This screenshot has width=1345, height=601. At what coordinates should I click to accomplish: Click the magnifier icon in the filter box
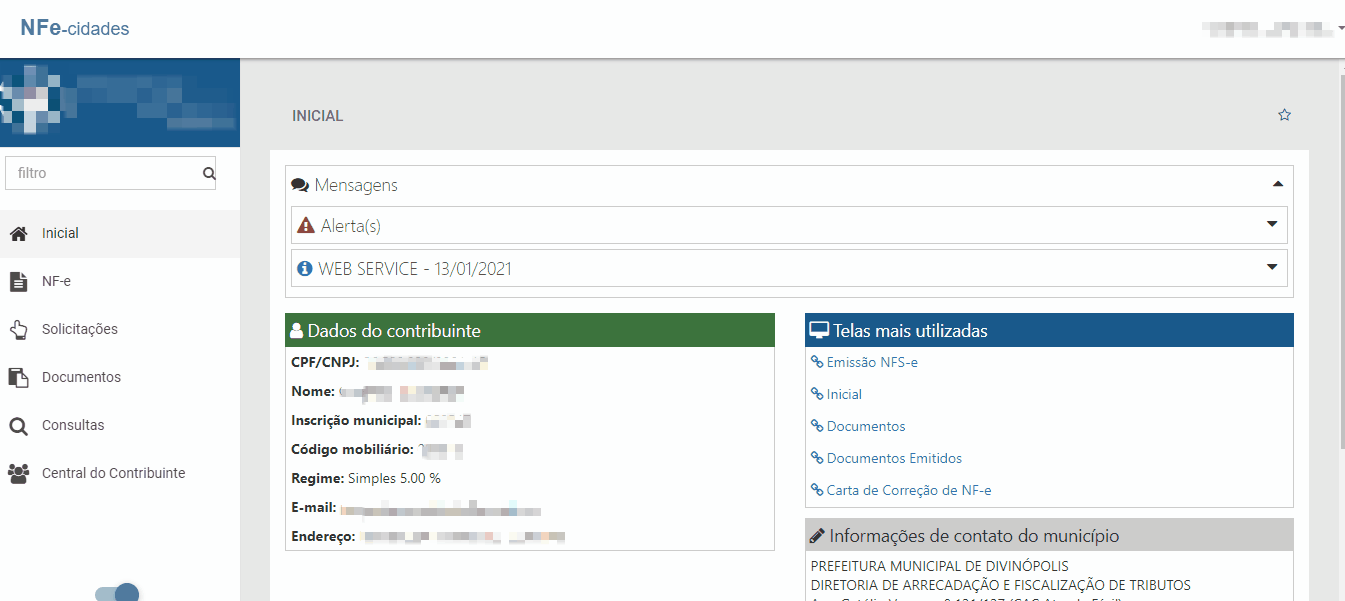tap(208, 172)
